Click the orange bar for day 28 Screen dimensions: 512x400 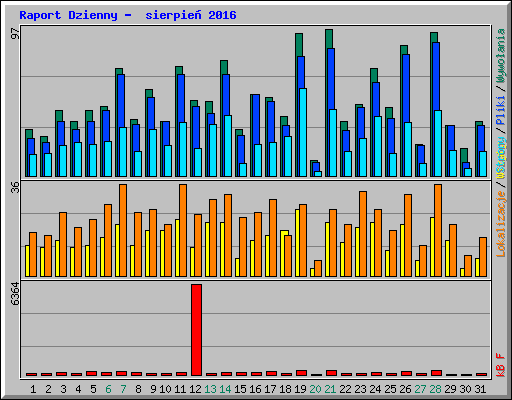438,230
